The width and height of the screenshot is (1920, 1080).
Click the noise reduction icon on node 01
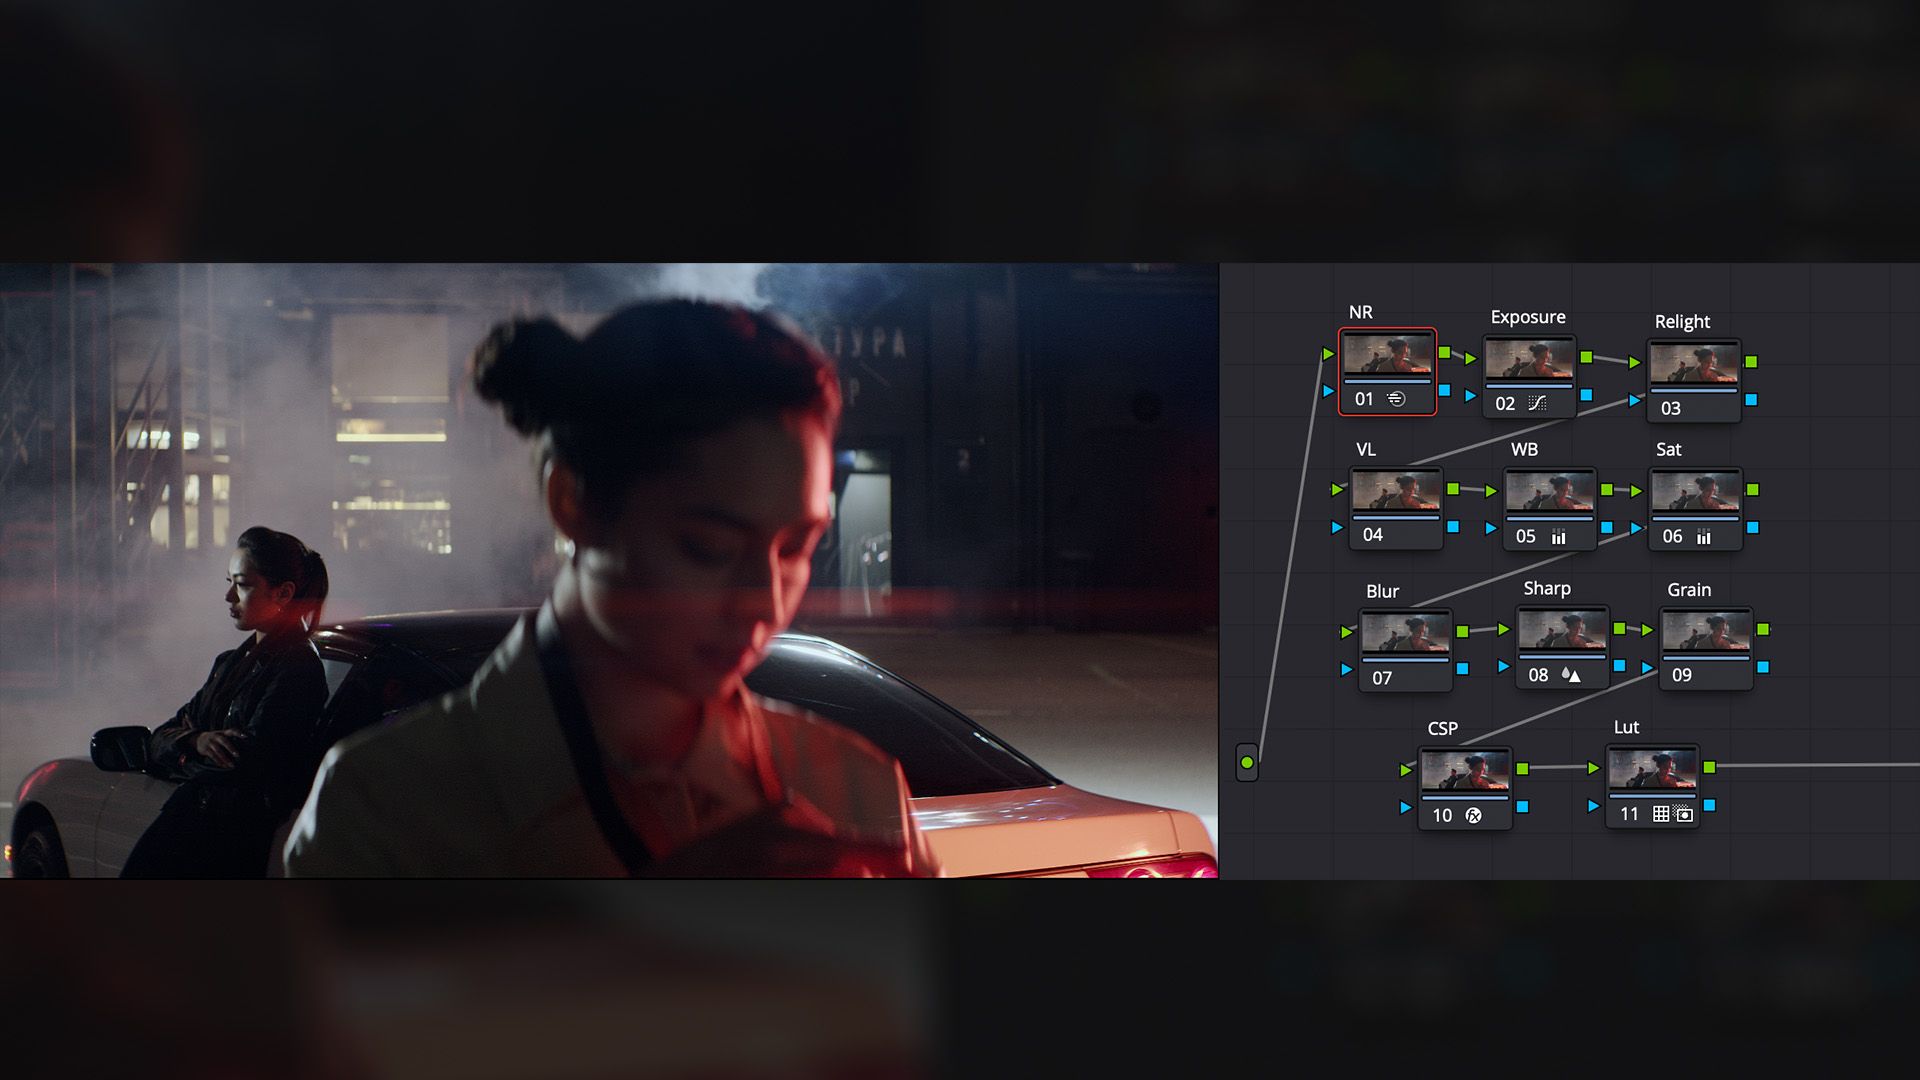pyautogui.click(x=1397, y=399)
